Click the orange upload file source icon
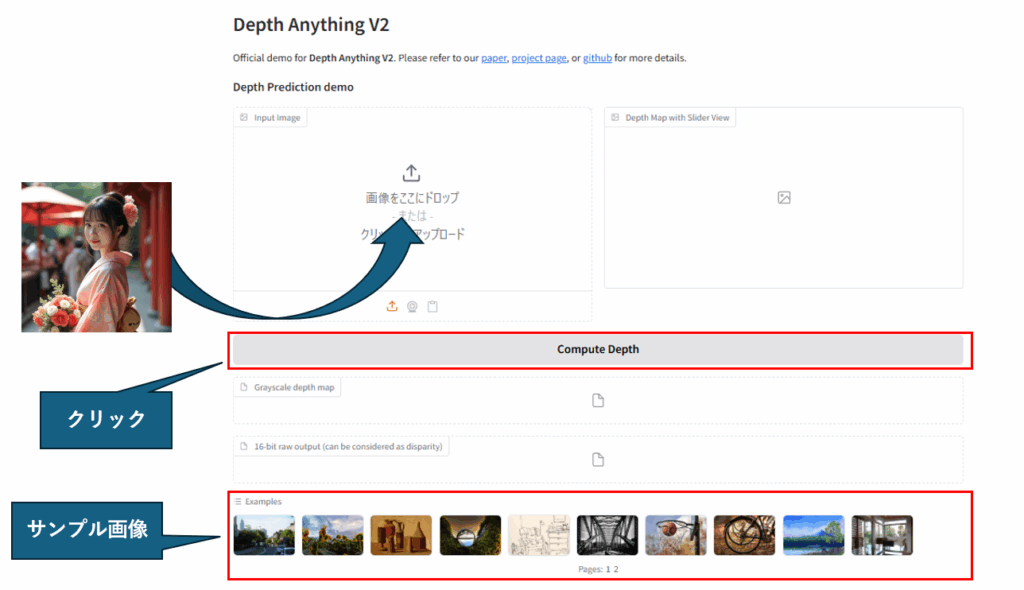 click(x=392, y=306)
